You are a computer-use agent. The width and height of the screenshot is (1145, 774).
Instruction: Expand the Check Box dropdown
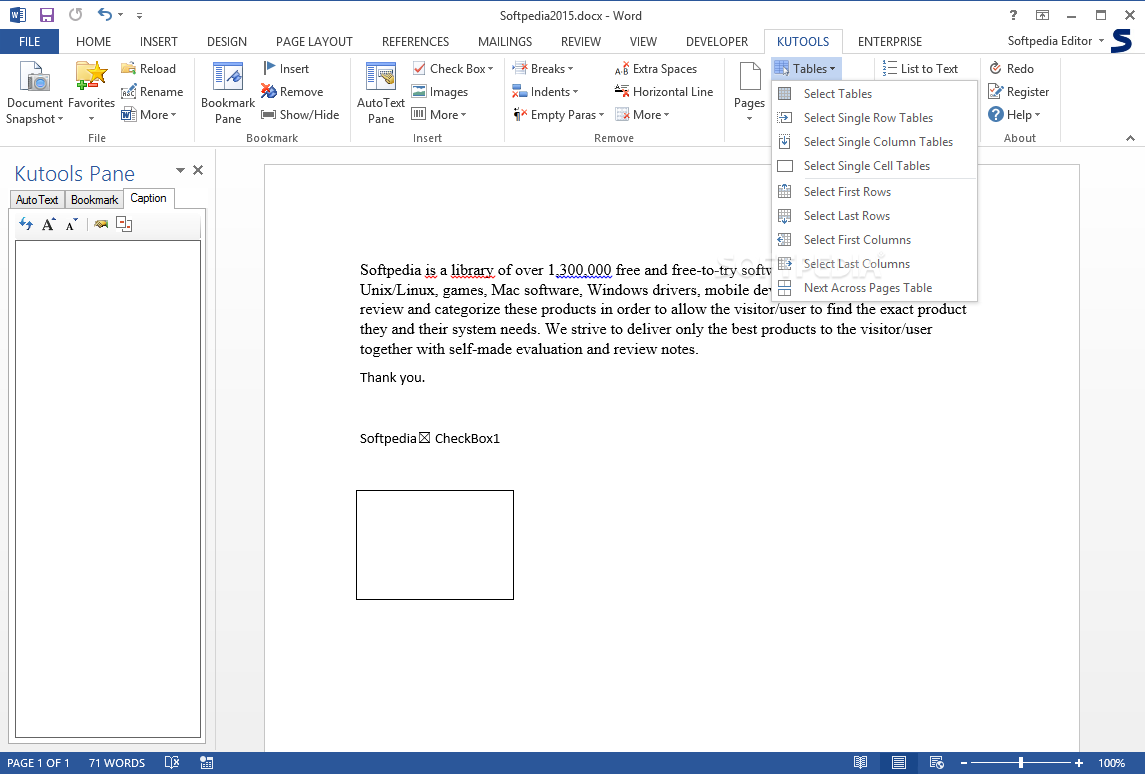tap(491, 69)
